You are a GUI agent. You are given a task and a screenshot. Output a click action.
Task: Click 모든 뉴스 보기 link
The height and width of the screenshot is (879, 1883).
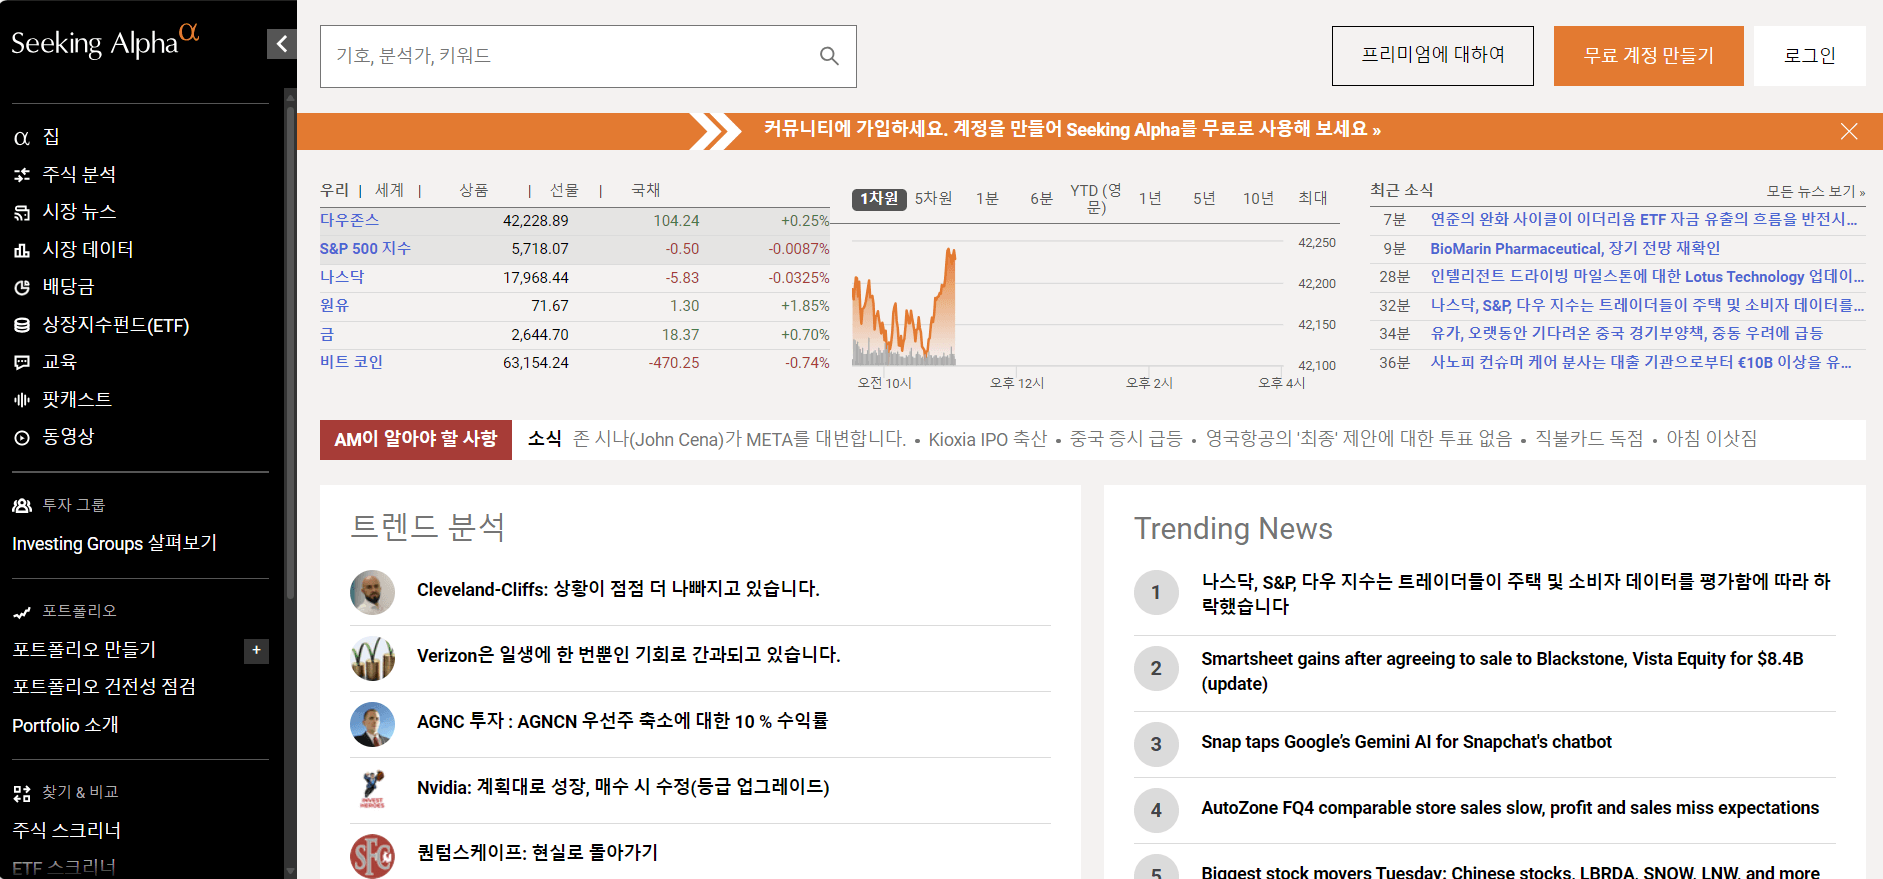(1815, 191)
